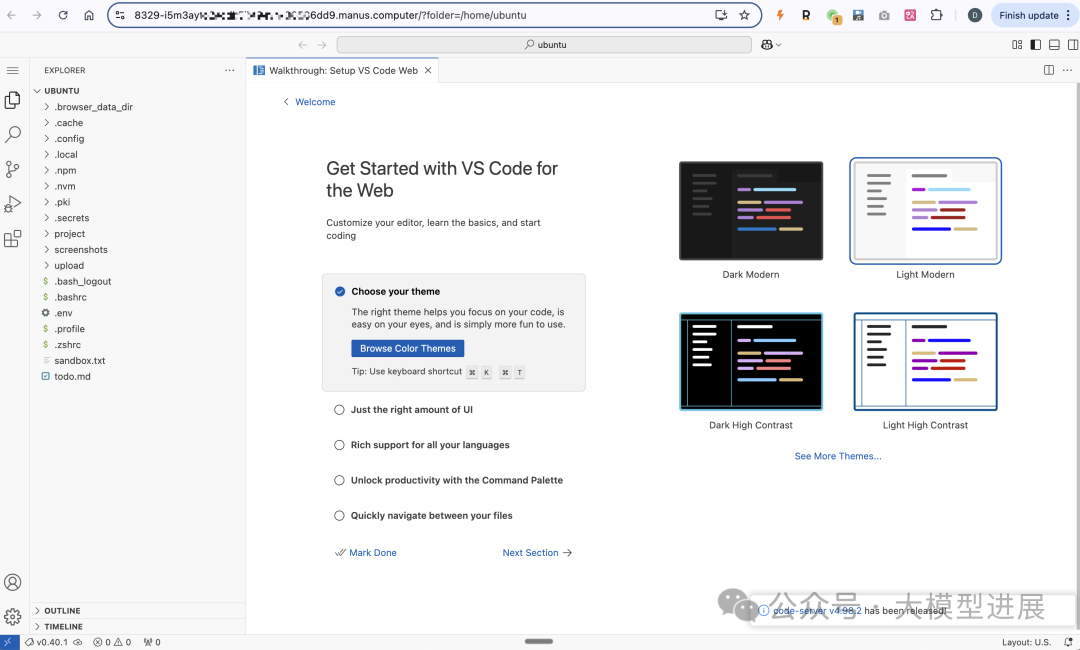Screen dimensions: 1080x650
Task: Click the Customize Layout icon
Action: click(x=1017, y=45)
